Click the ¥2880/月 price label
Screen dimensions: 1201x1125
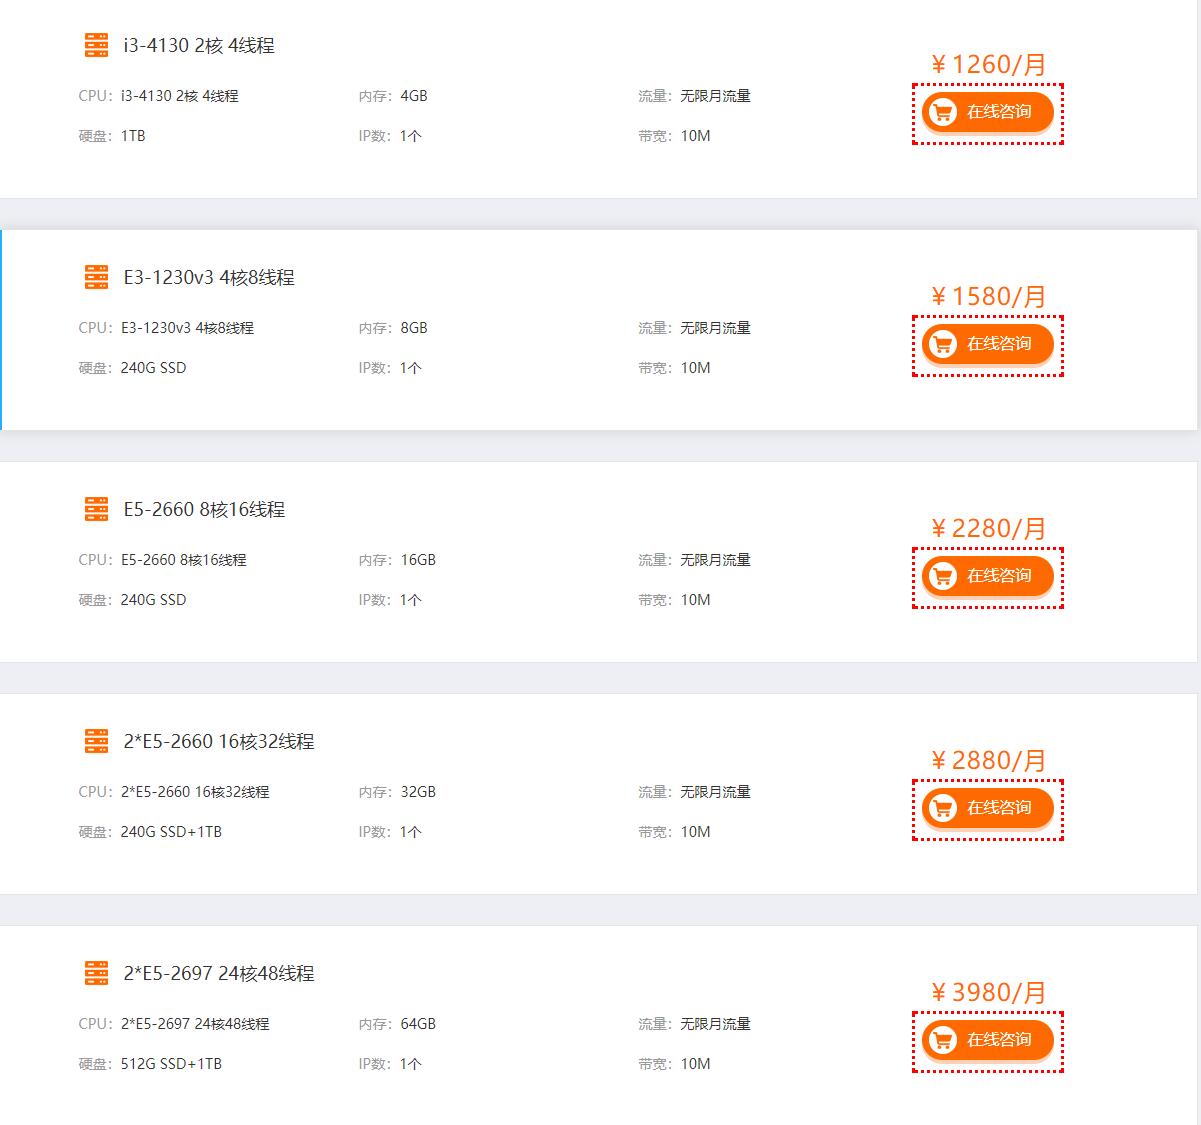[988, 761]
